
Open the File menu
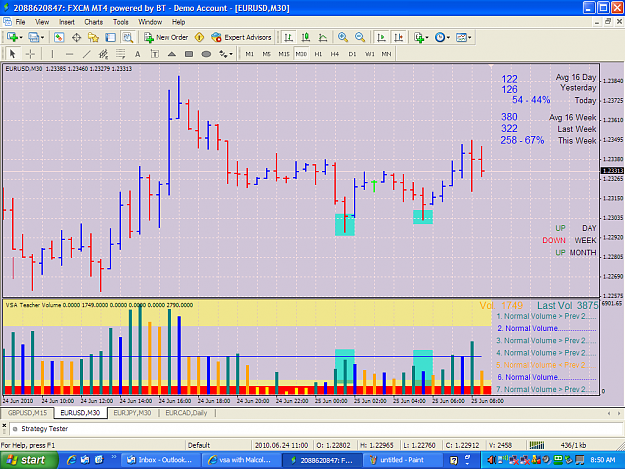[20, 22]
